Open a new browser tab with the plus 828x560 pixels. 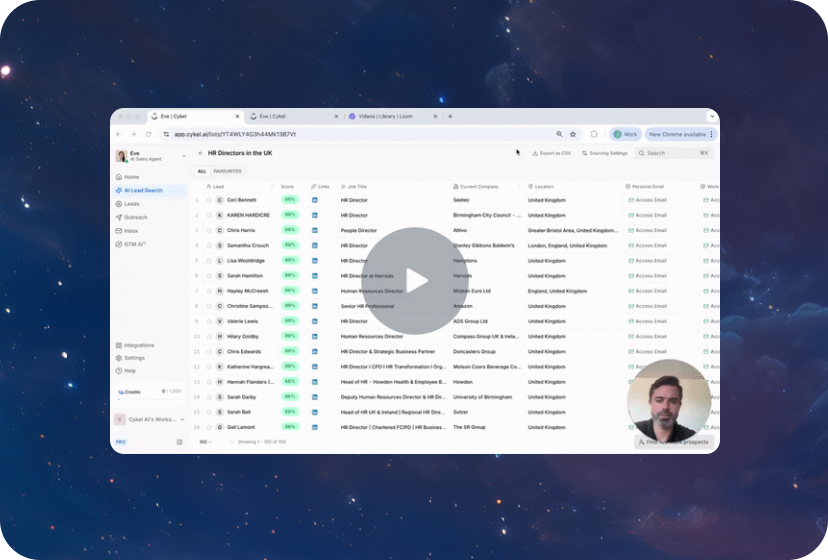[450, 116]
